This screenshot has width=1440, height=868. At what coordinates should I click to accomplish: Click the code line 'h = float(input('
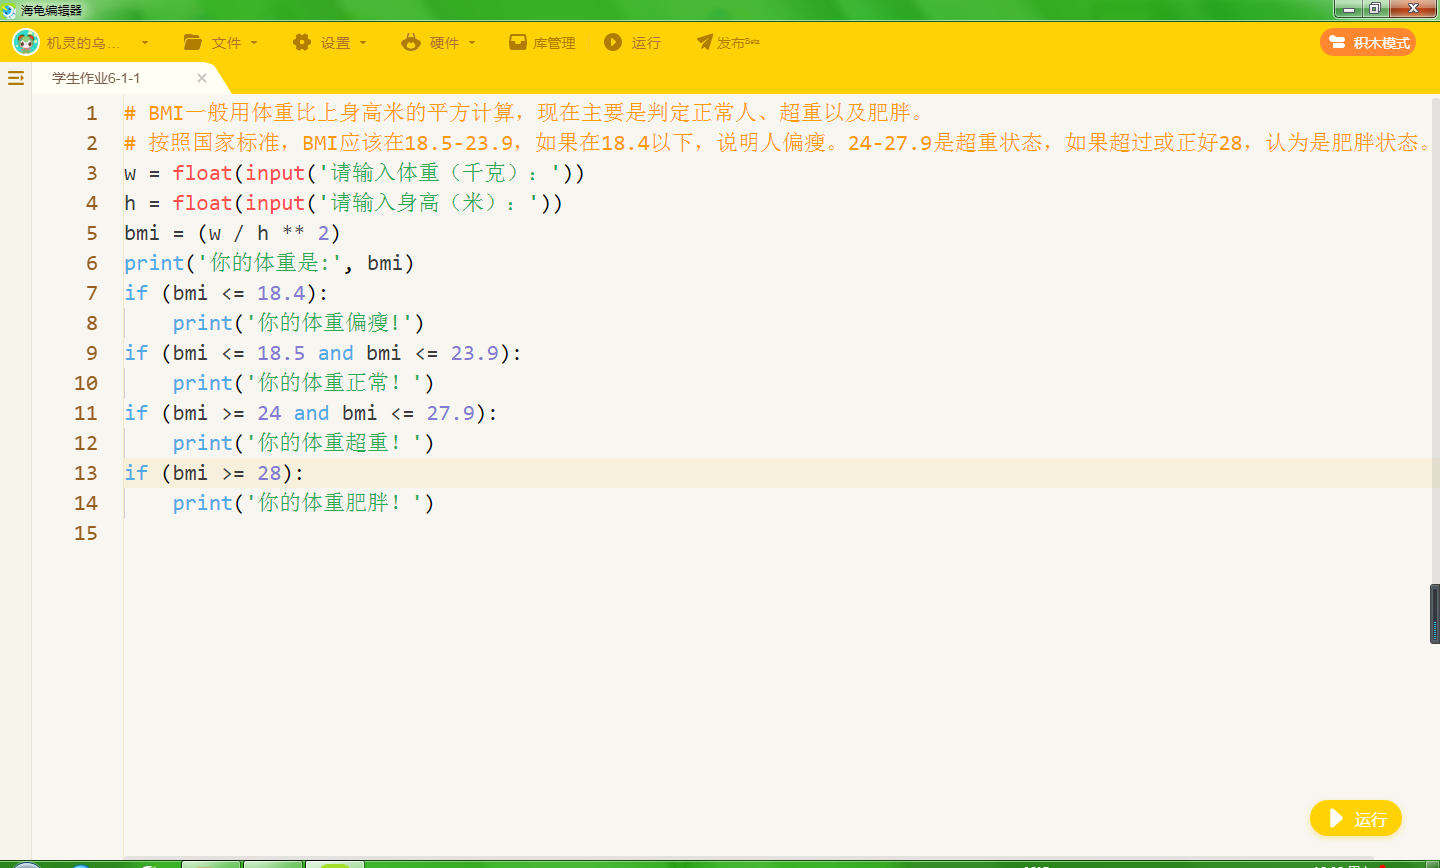pos(344,203)
